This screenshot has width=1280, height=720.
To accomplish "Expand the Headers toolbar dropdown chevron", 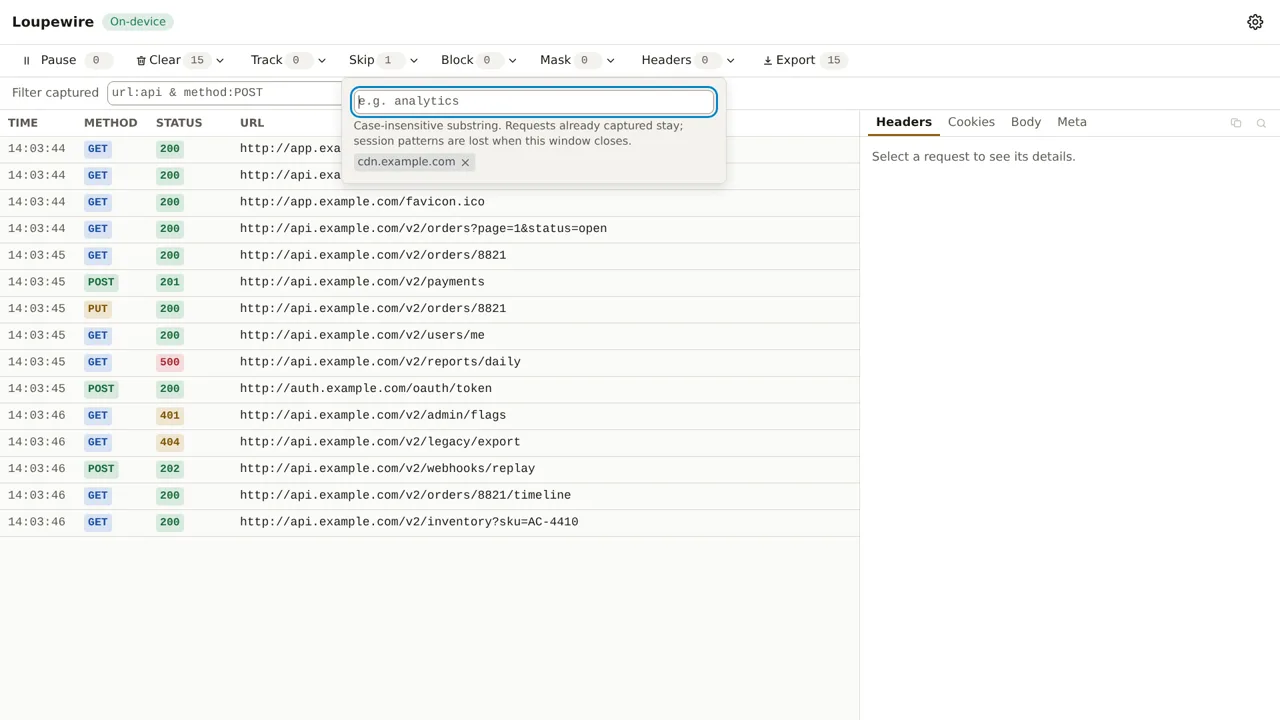I will click(730, 60).
